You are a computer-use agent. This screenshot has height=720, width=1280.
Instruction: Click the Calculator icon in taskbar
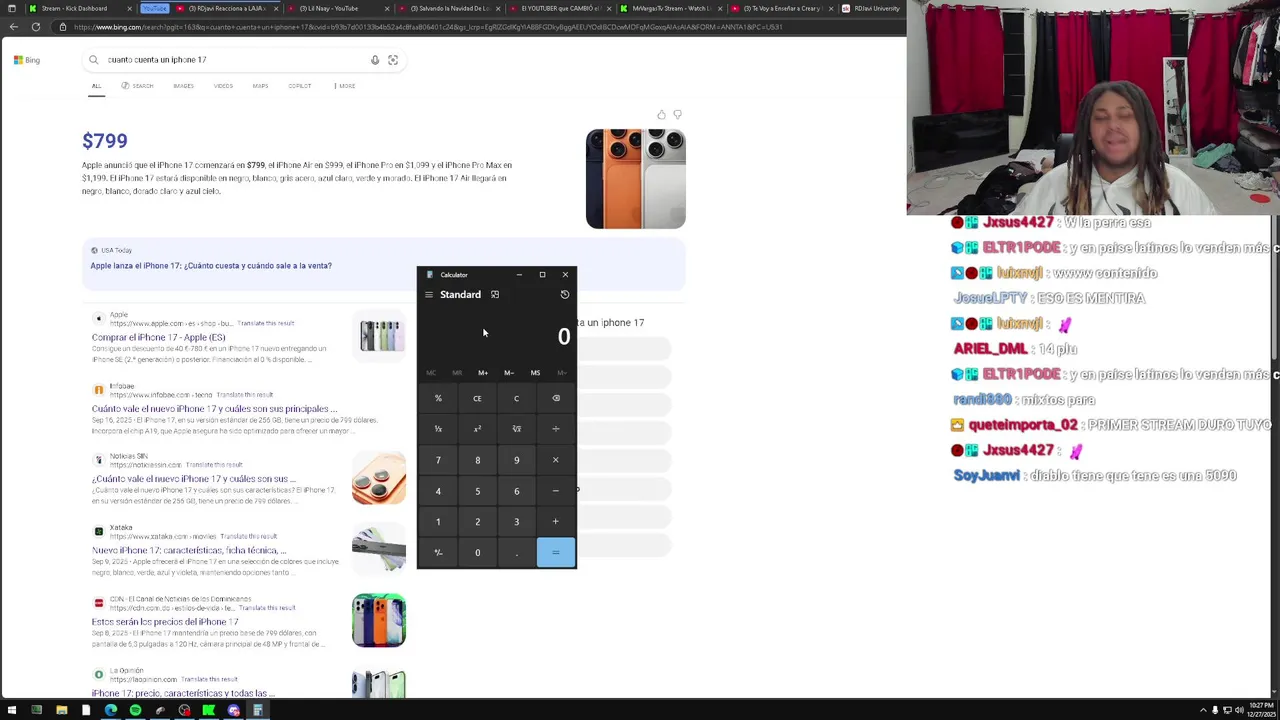pos(257,711)
